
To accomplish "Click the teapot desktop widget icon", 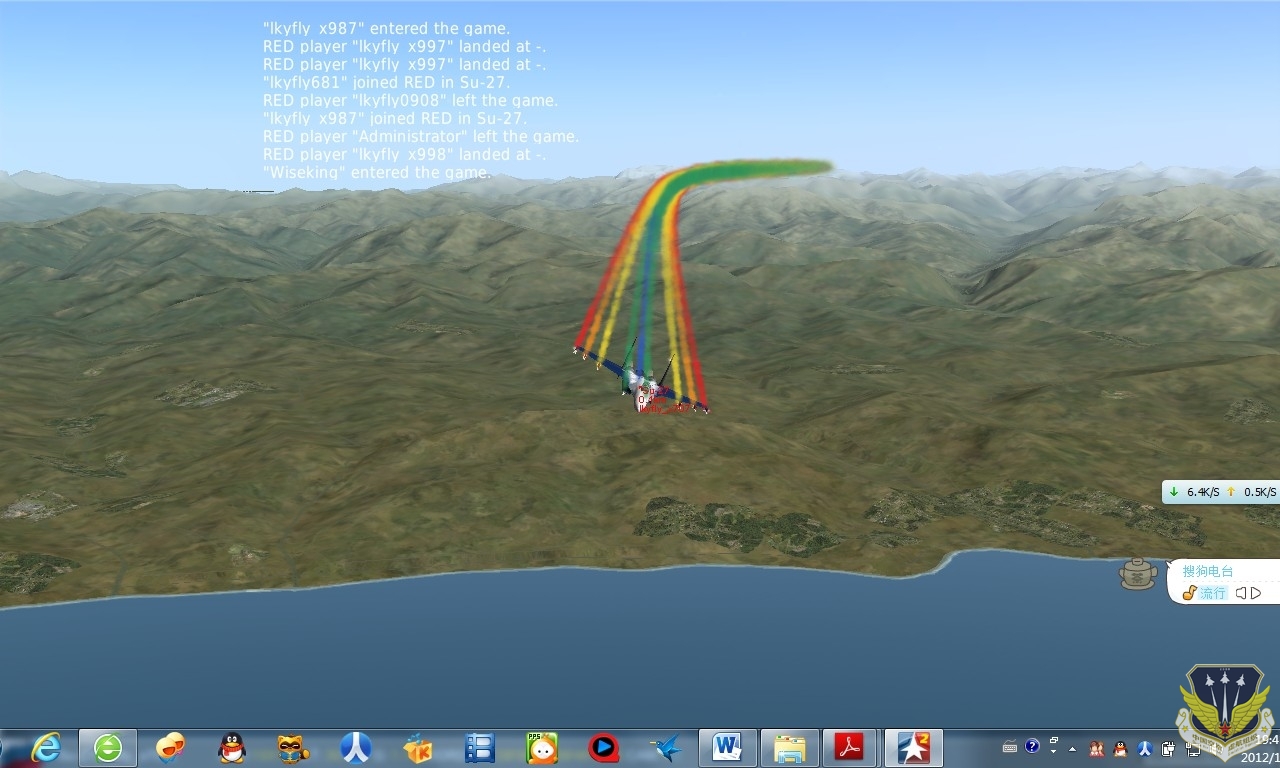I will click(1138, 574).
